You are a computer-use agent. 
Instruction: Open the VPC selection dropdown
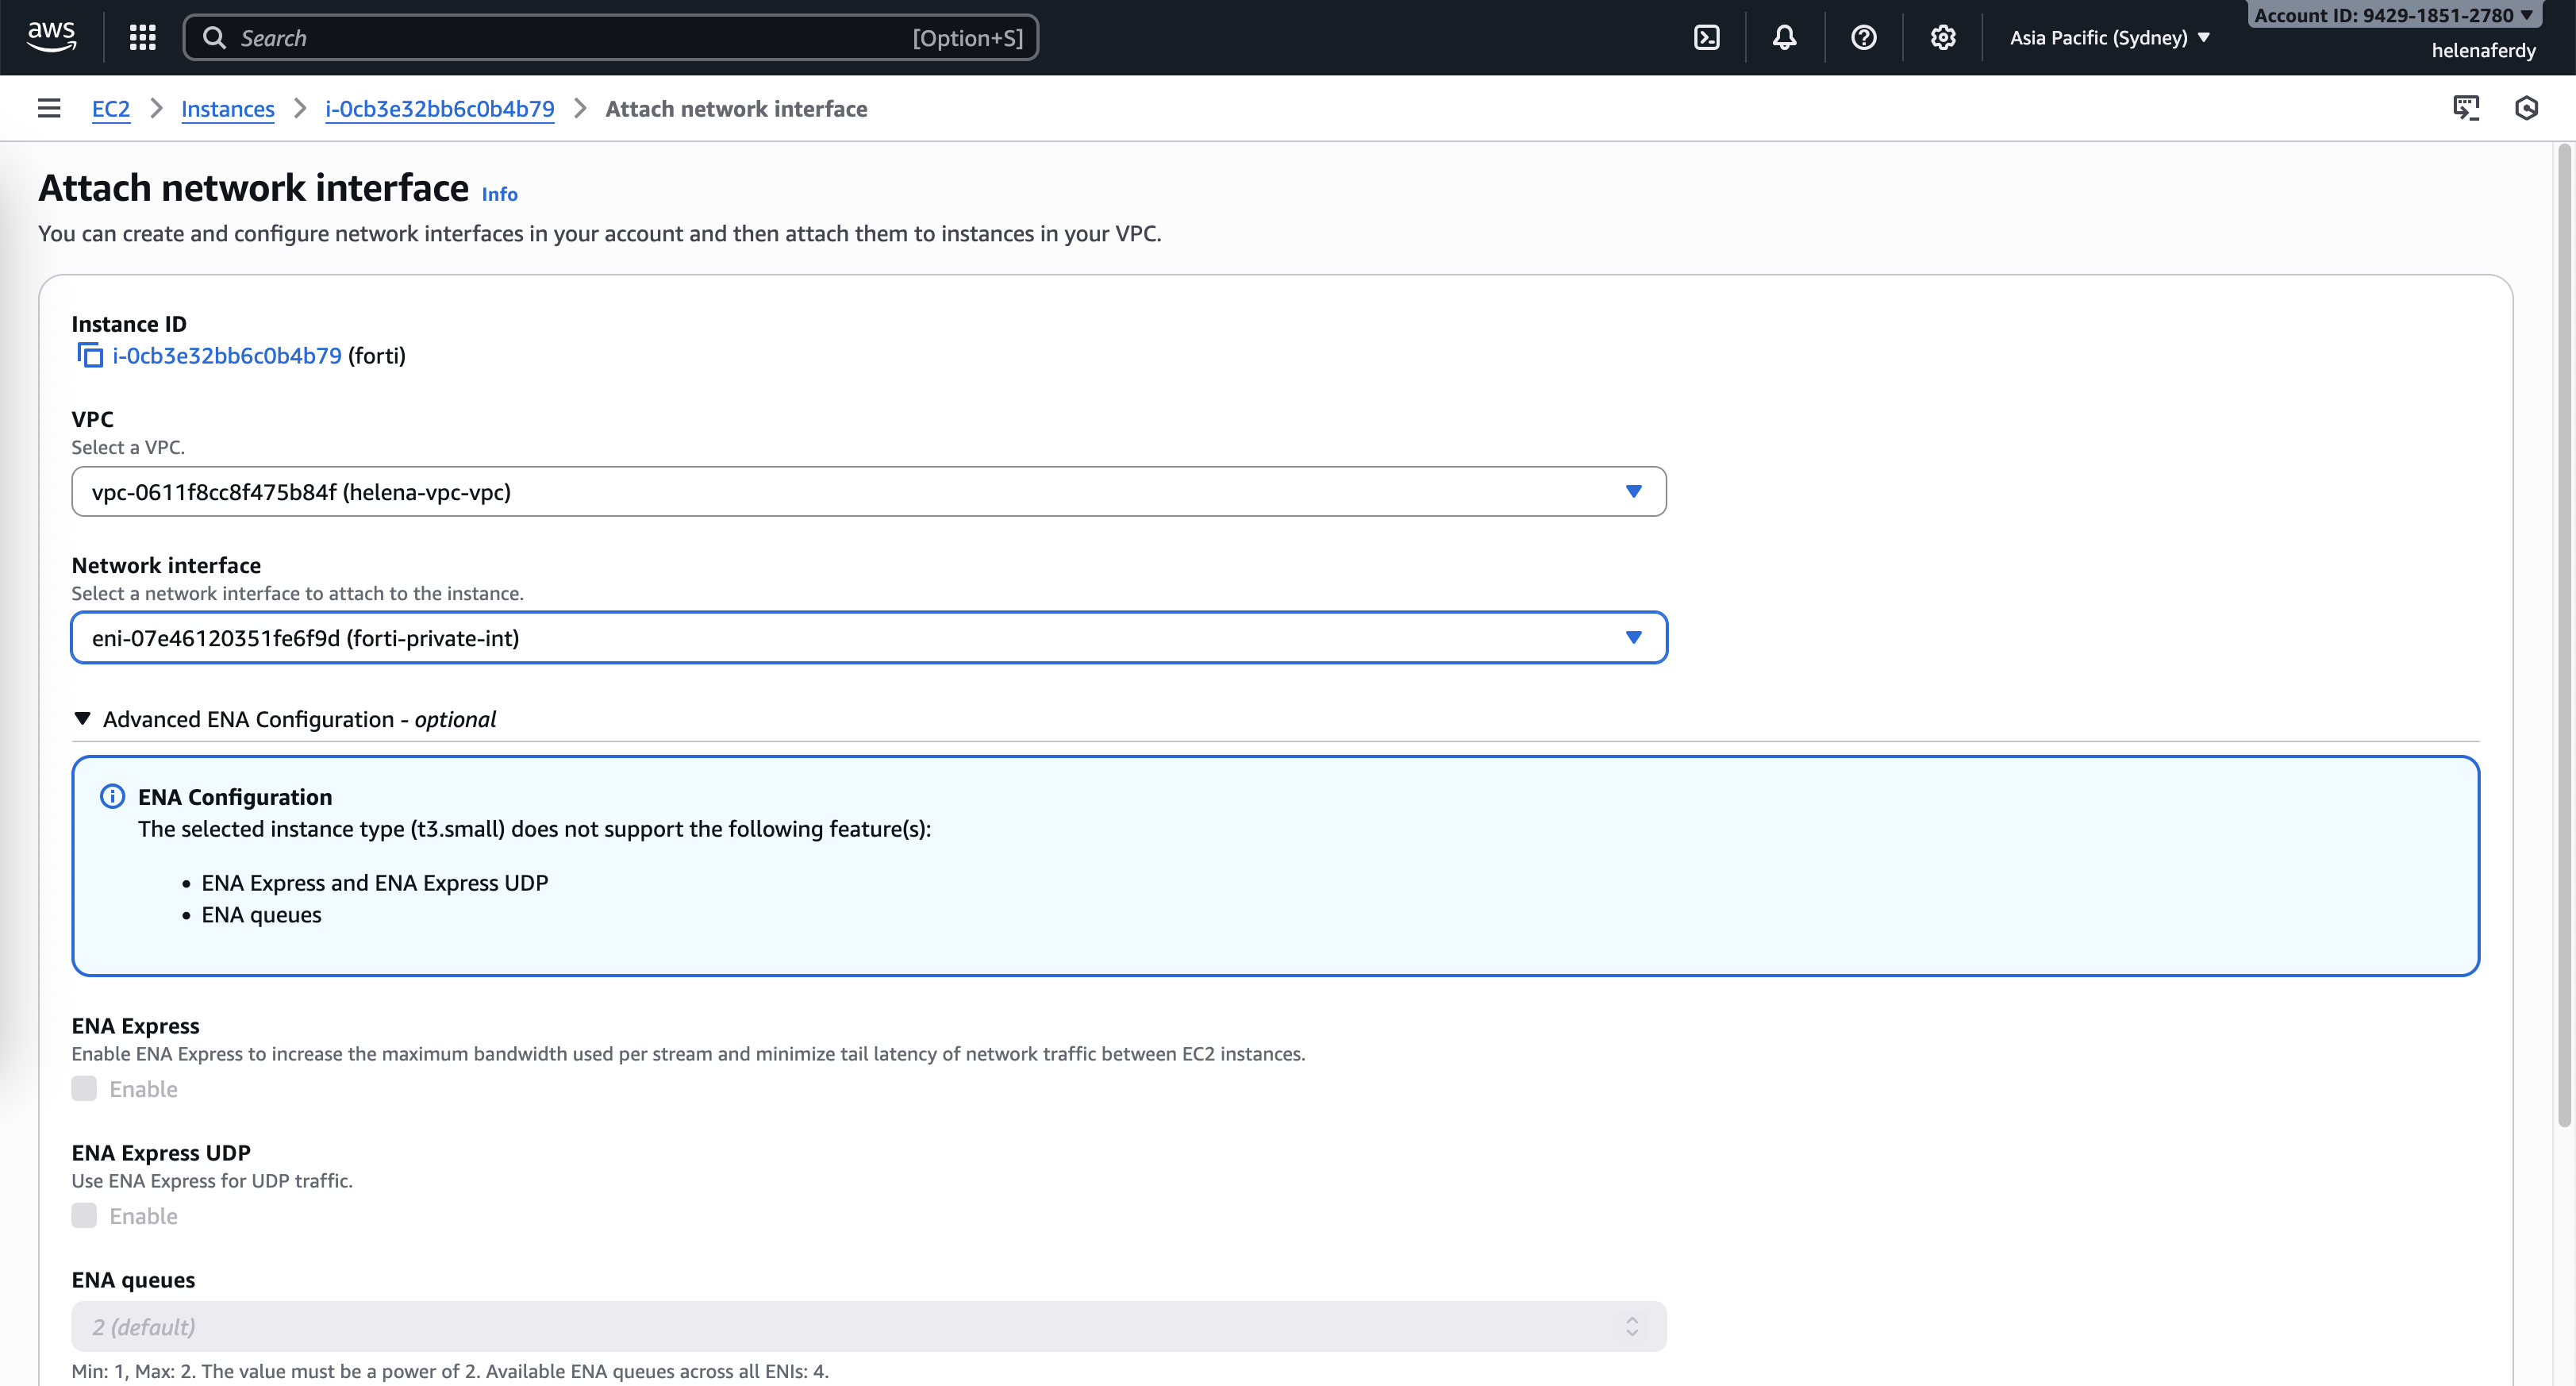tap(868, 491)
